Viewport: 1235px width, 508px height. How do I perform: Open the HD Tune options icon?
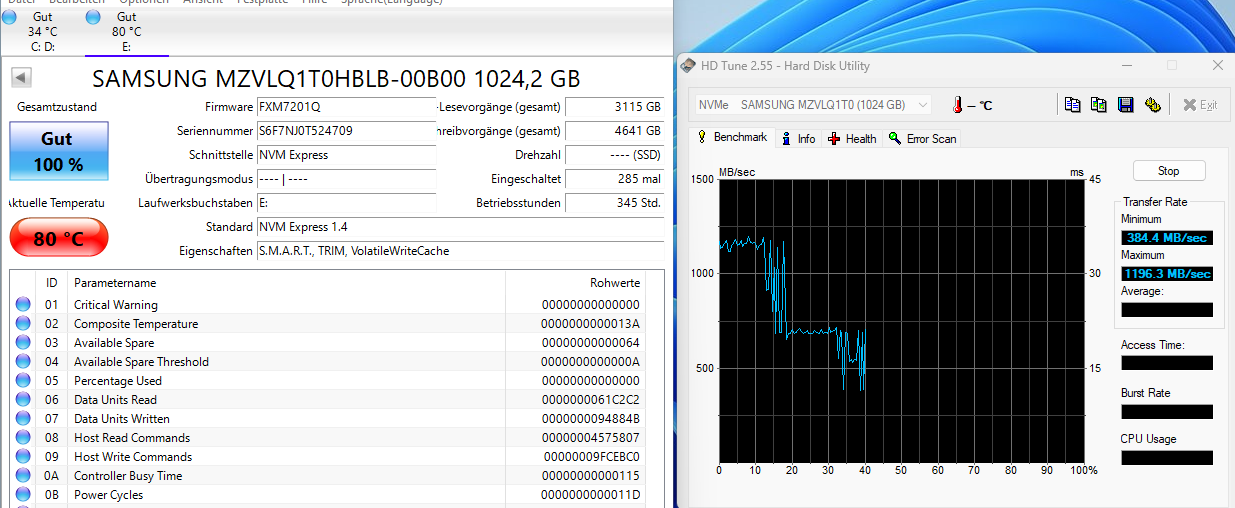1152,105
